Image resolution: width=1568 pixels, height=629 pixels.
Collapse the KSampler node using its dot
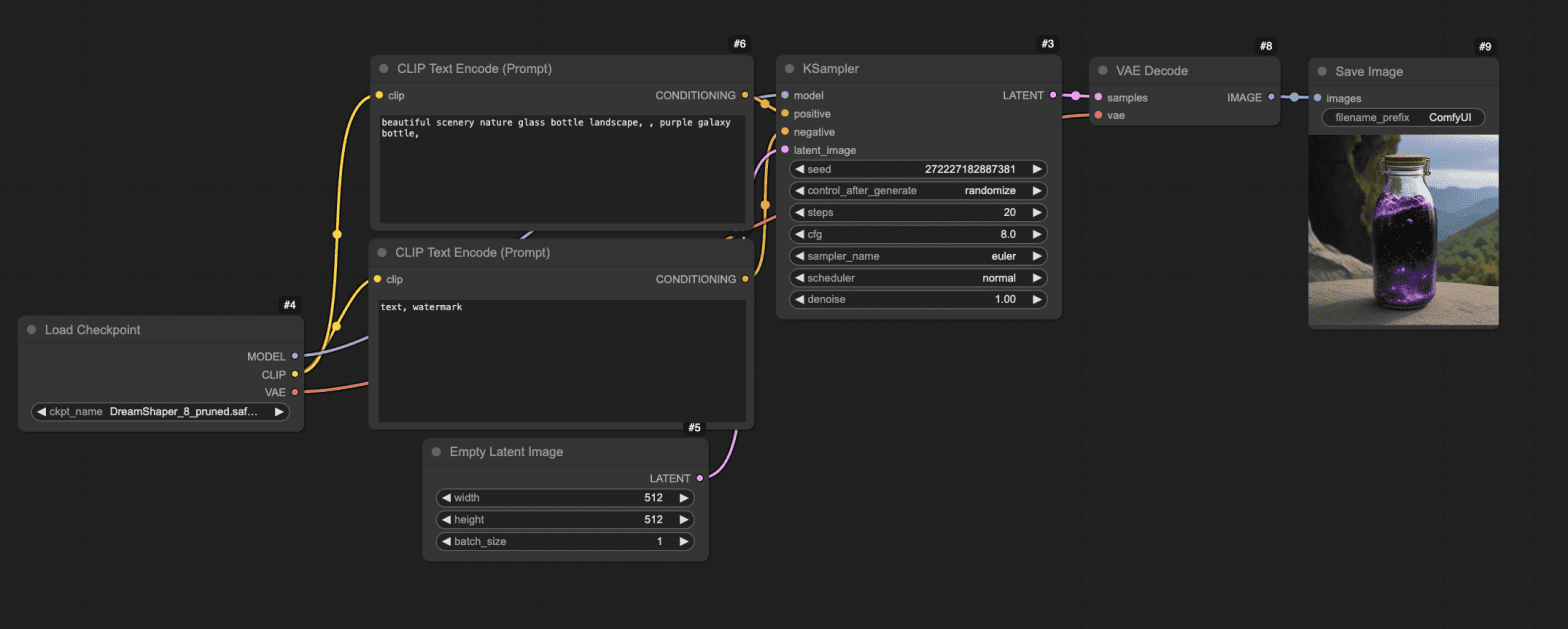click(789, 69)
